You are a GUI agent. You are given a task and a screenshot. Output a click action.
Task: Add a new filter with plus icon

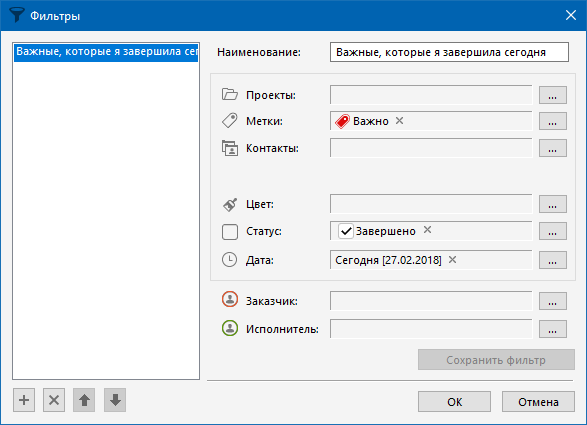point(24,400)
